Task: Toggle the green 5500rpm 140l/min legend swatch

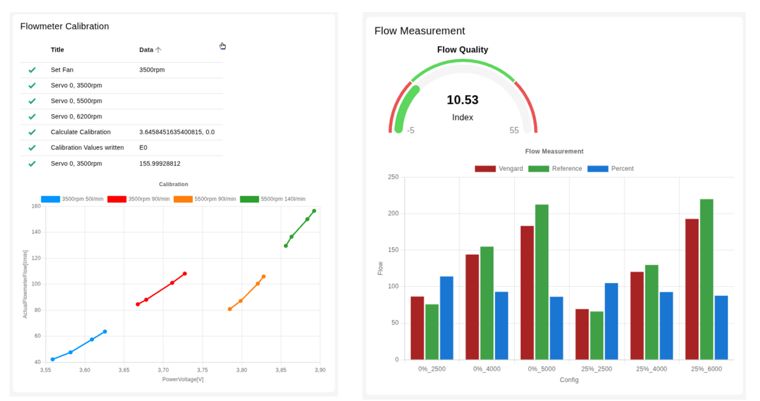Action: click(x=250, y=199)
